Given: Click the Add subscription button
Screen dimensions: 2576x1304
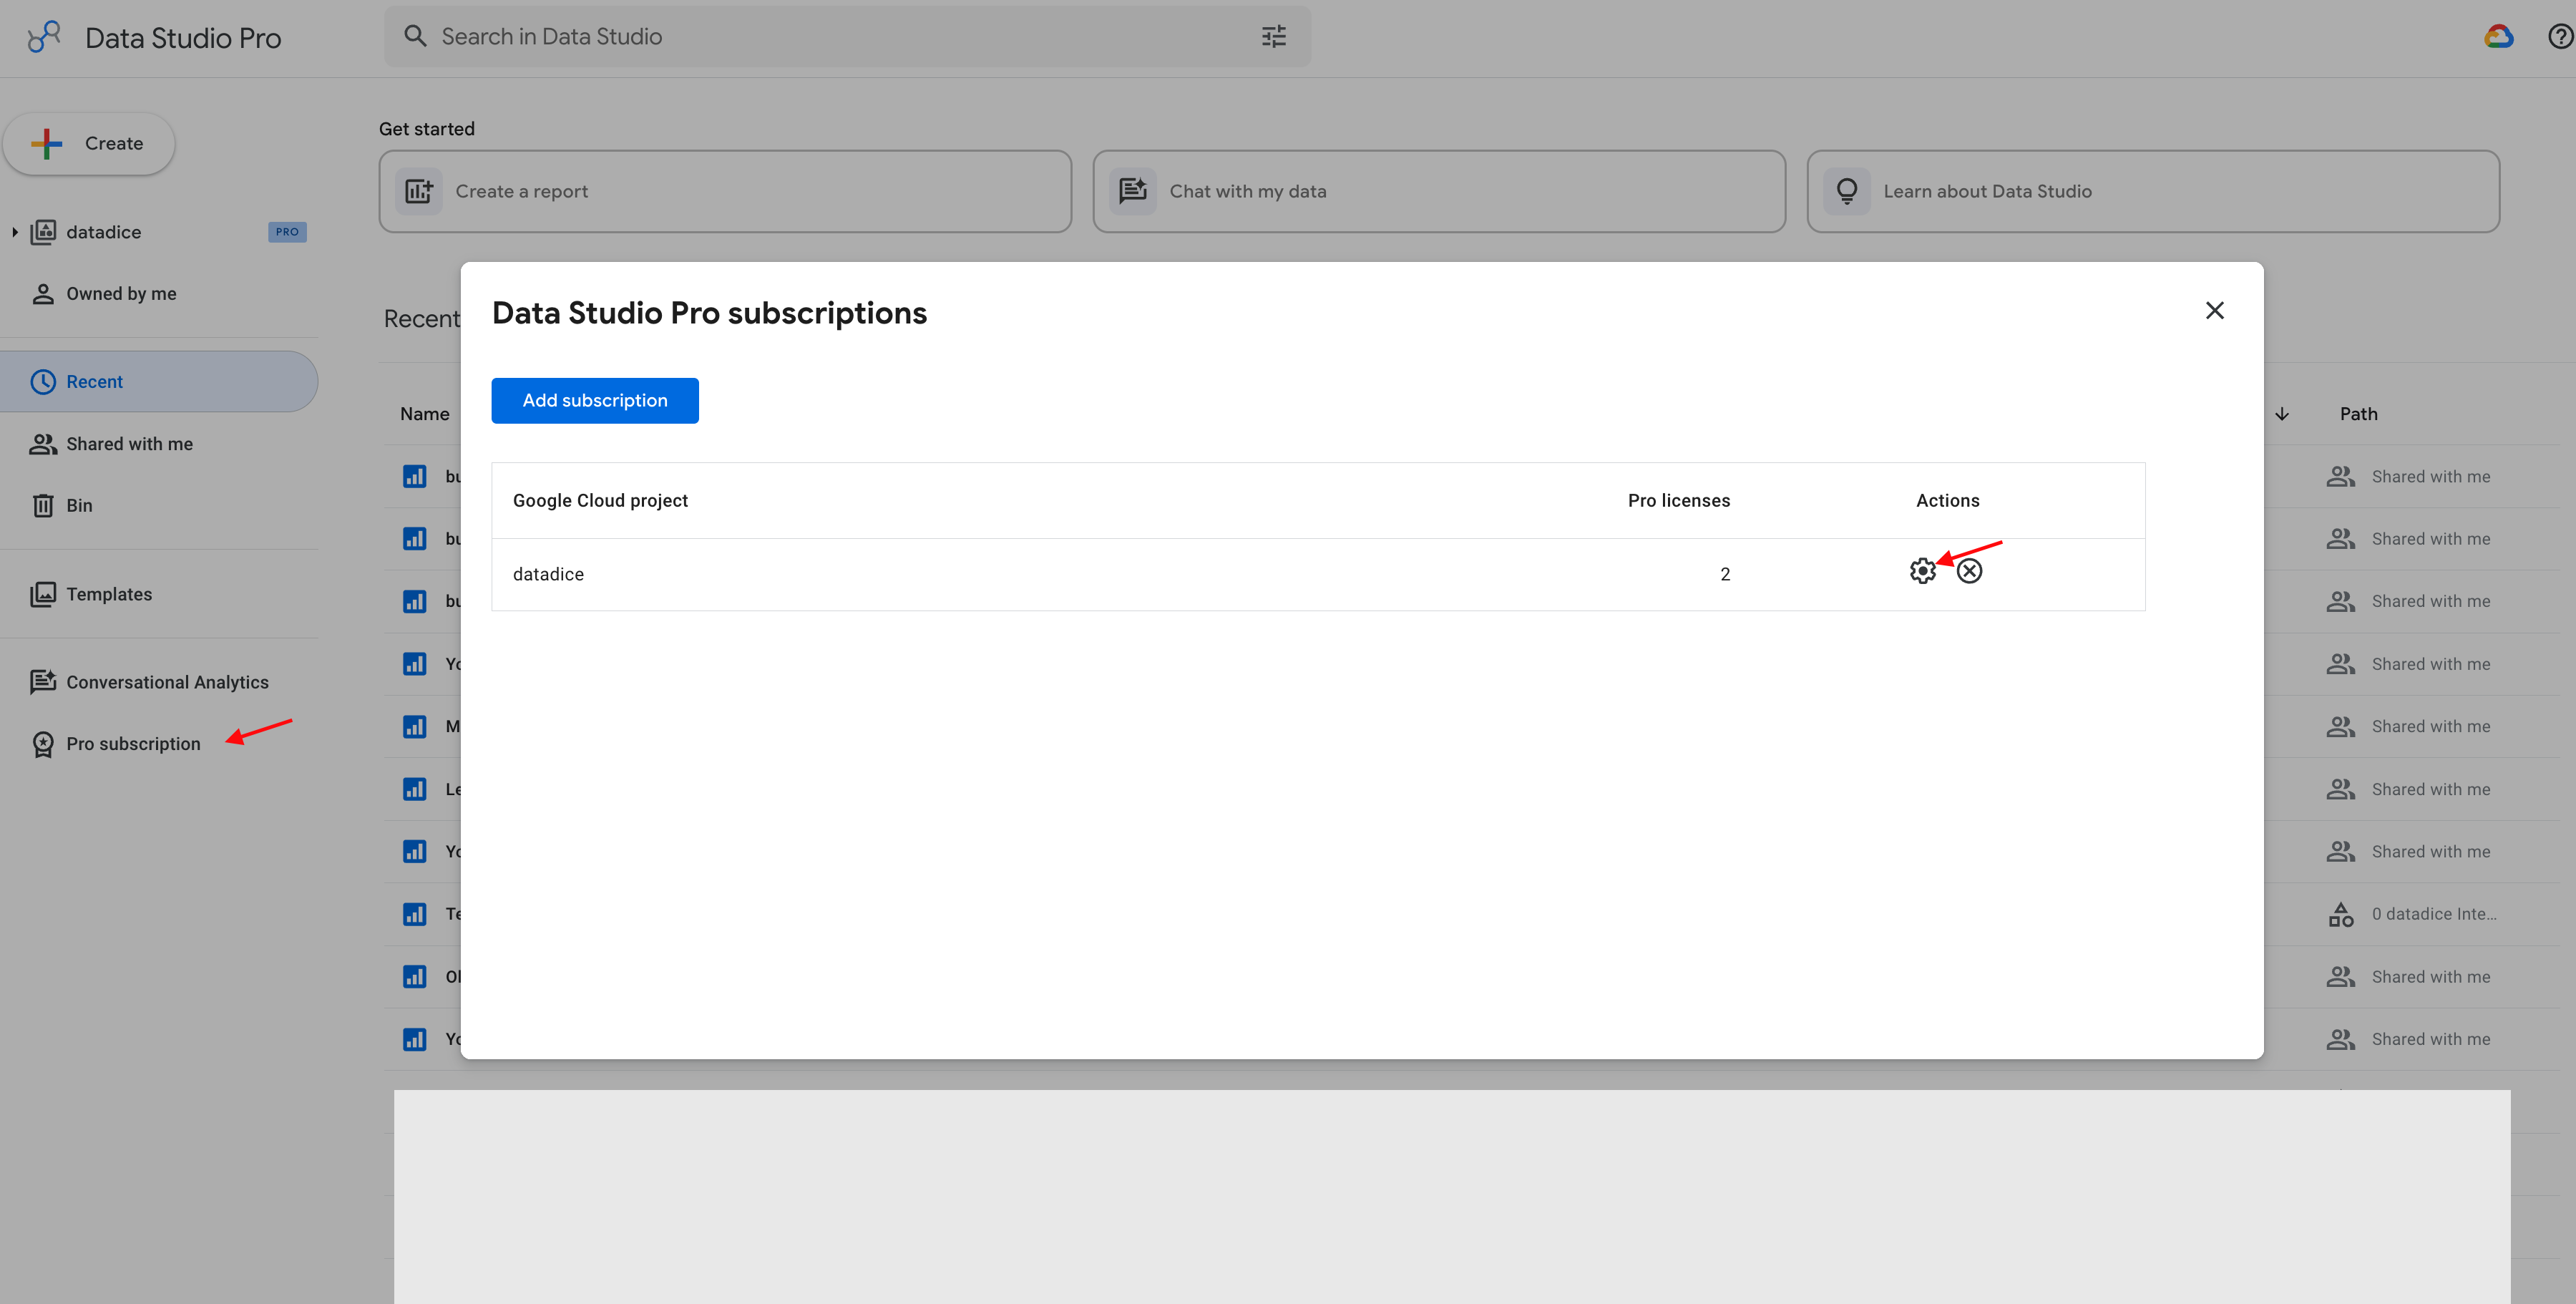Looking at the screenshot, I should pos(595,401).
